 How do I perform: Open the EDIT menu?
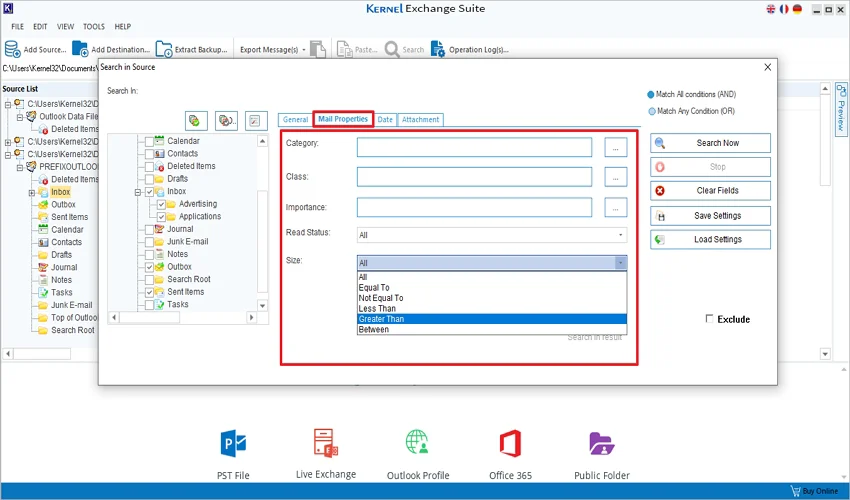click(40, 27)
